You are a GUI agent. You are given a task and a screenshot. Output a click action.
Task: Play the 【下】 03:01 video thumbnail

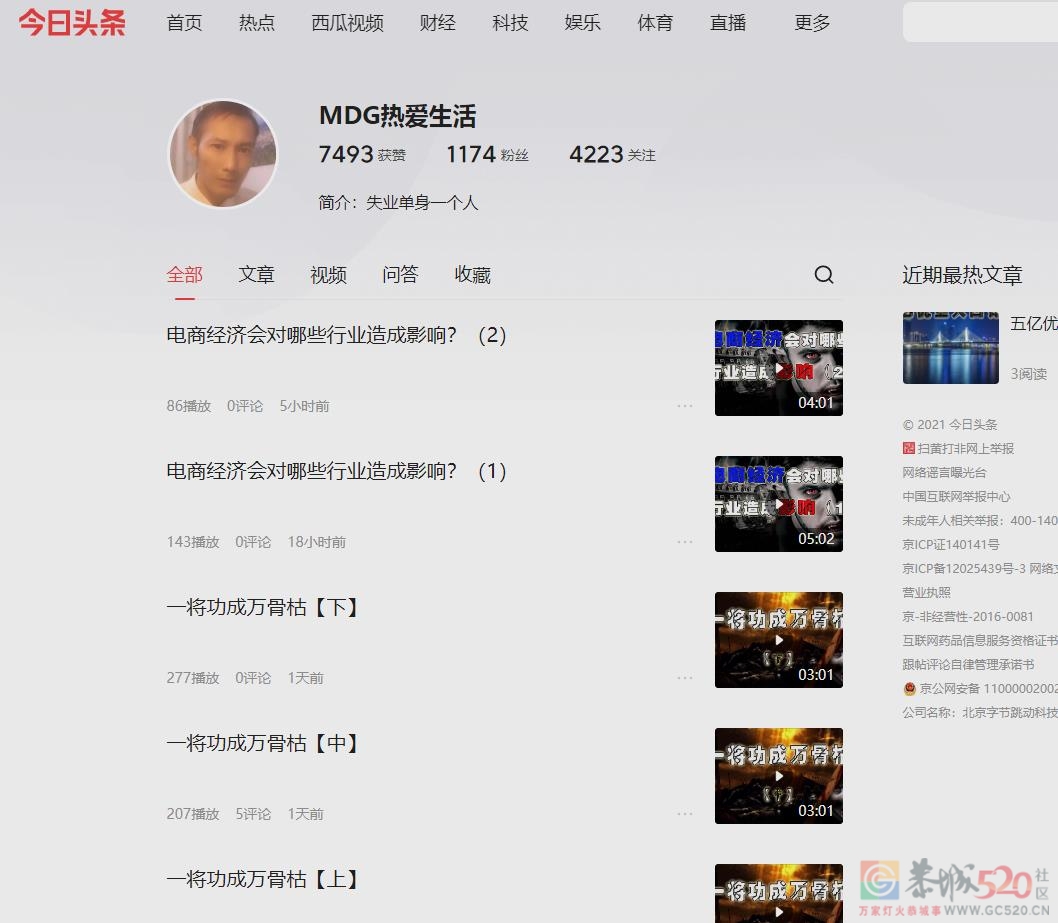(x=779, y=640)
